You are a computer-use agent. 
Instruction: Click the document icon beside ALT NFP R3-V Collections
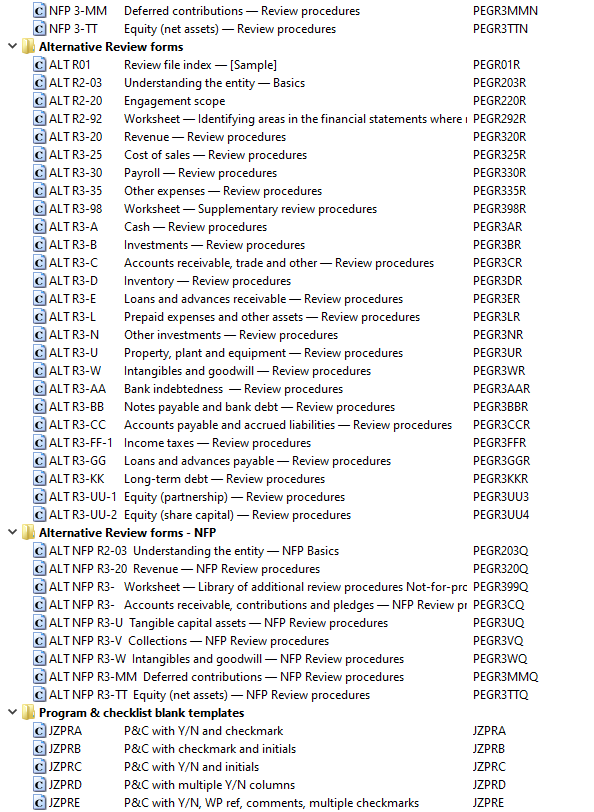(39, 641)
